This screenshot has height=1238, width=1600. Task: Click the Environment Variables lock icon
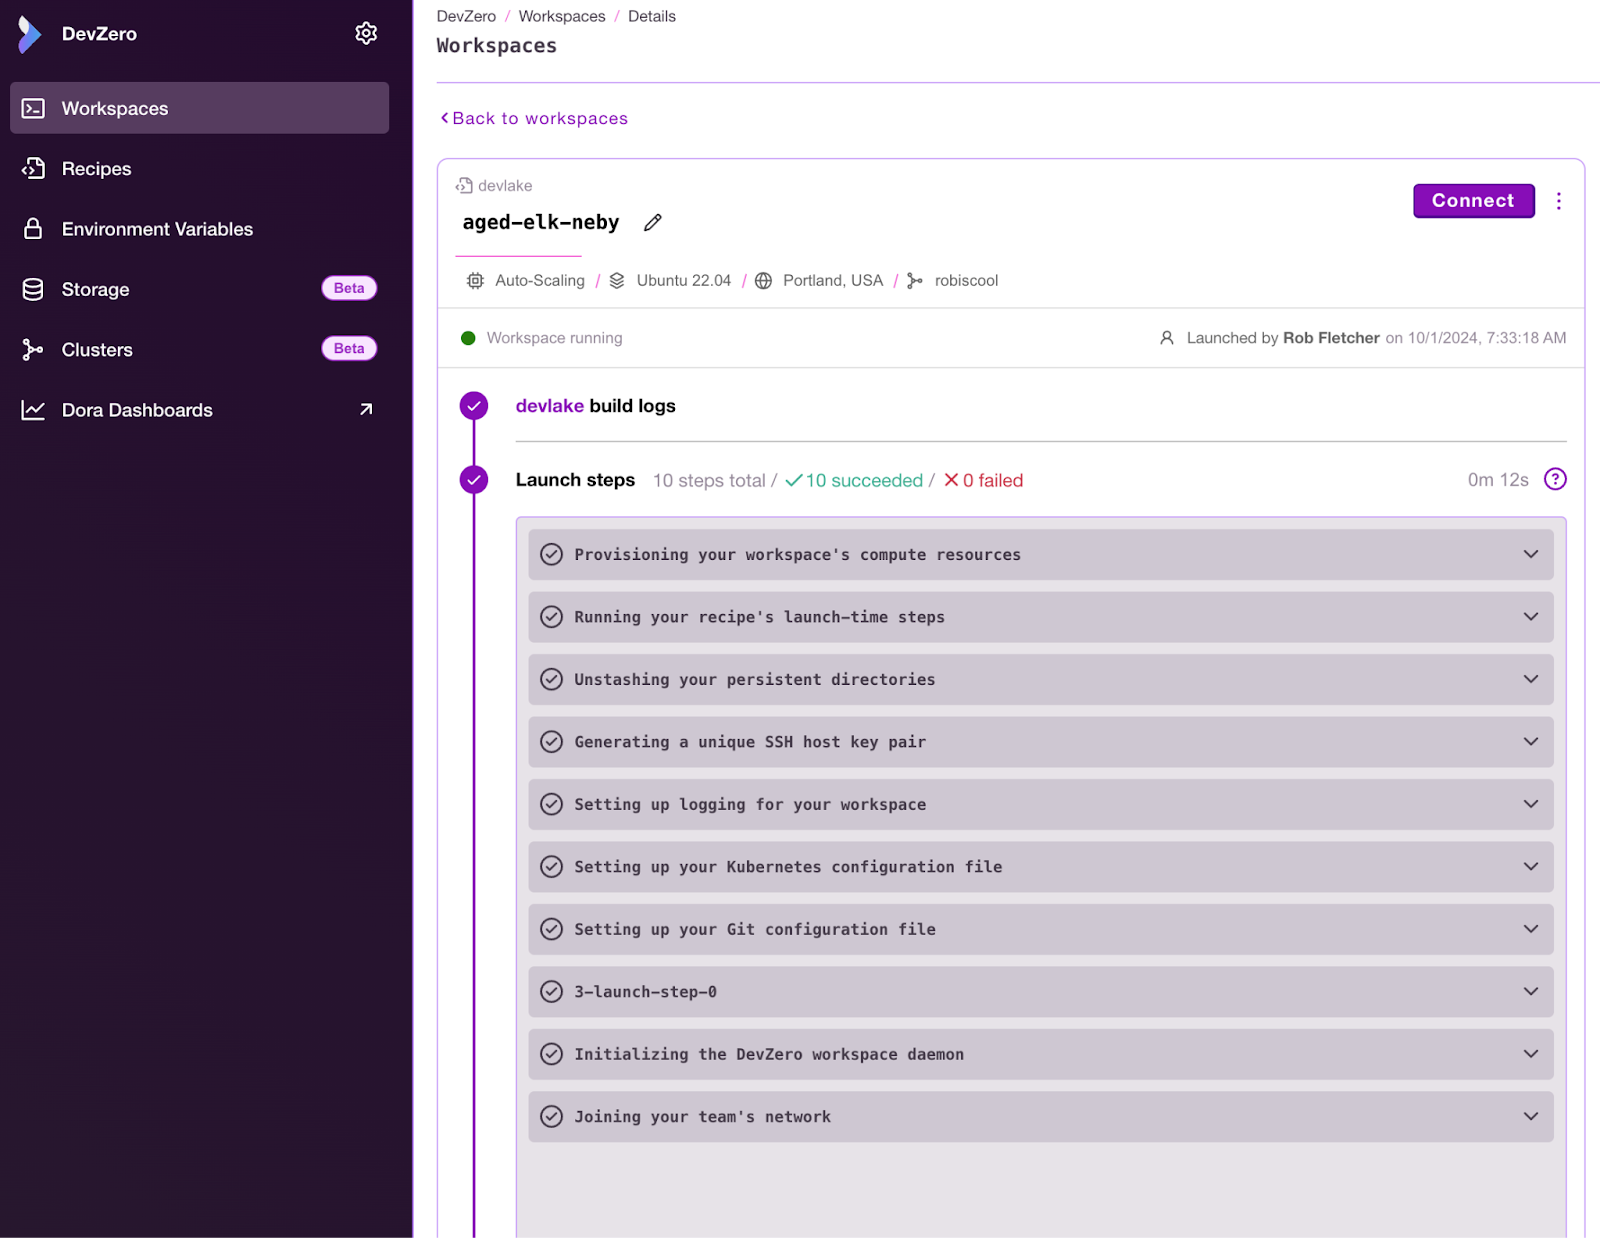[33, 229]
